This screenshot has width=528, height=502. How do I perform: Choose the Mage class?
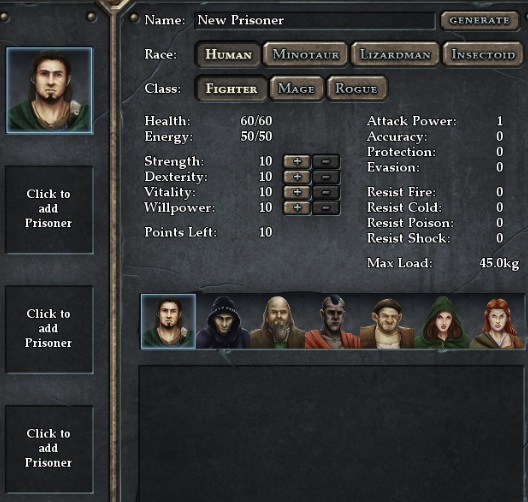point(297,89)
